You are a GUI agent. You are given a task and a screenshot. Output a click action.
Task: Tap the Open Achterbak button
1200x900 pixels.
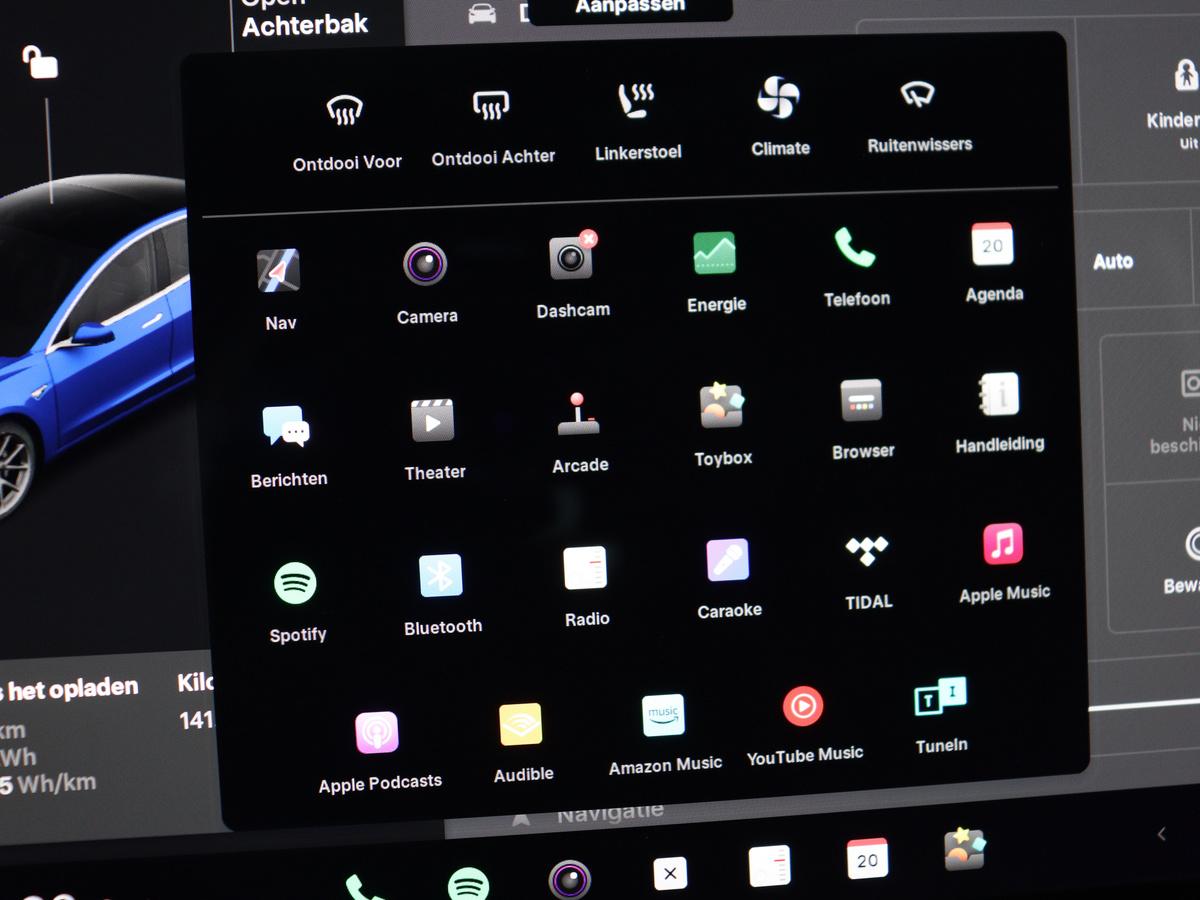click(x=305, y=20)
